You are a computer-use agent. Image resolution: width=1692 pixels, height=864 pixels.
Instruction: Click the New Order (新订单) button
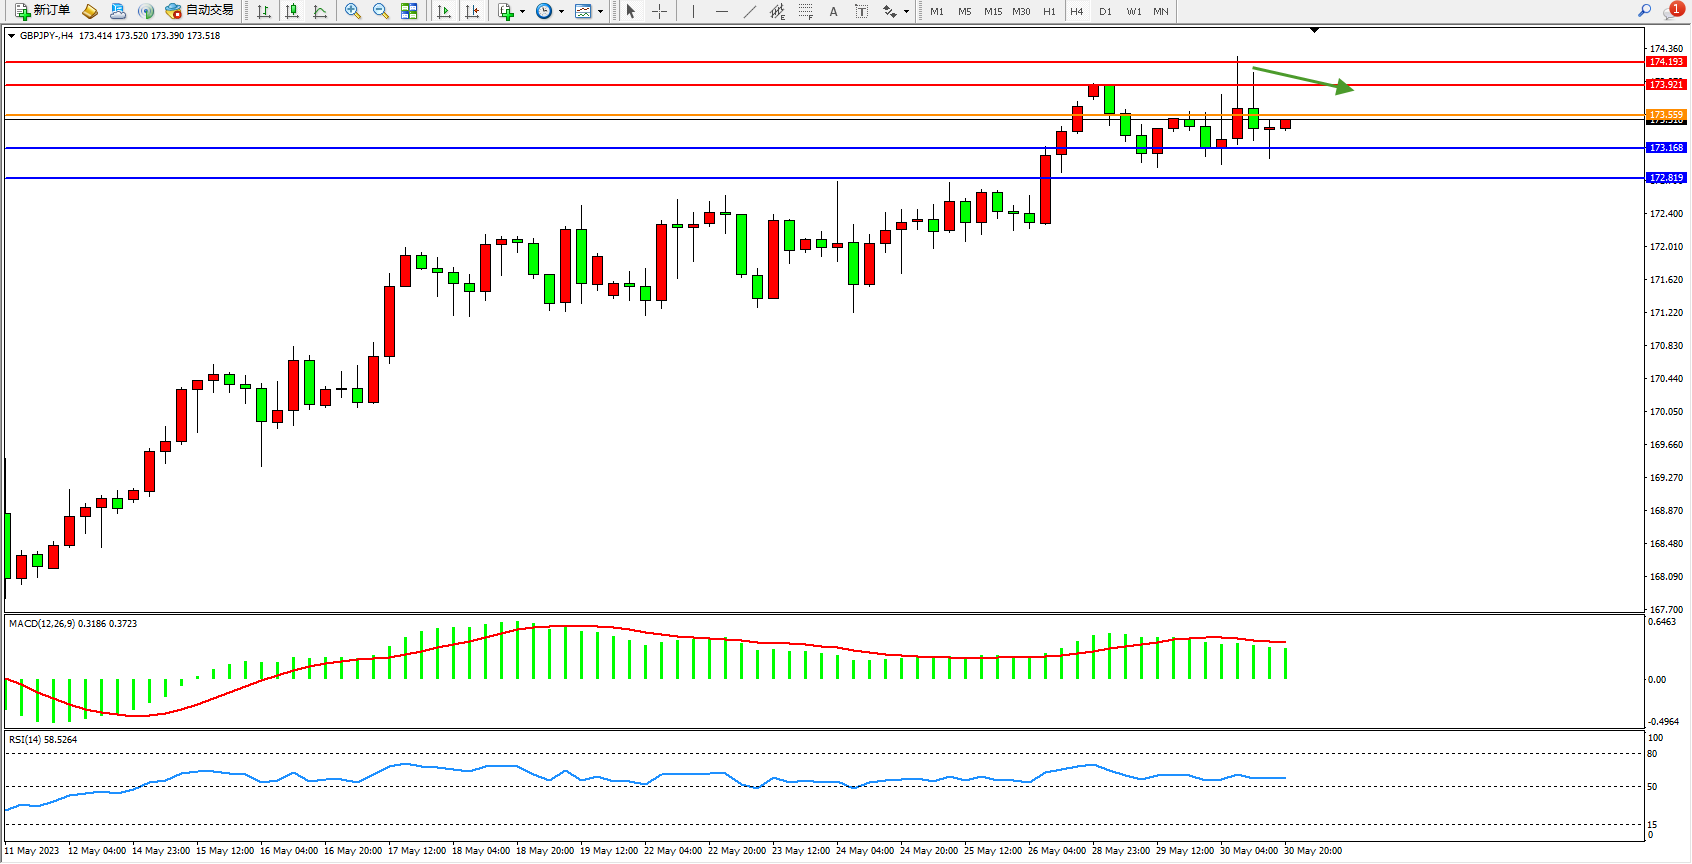click(42, 11)
